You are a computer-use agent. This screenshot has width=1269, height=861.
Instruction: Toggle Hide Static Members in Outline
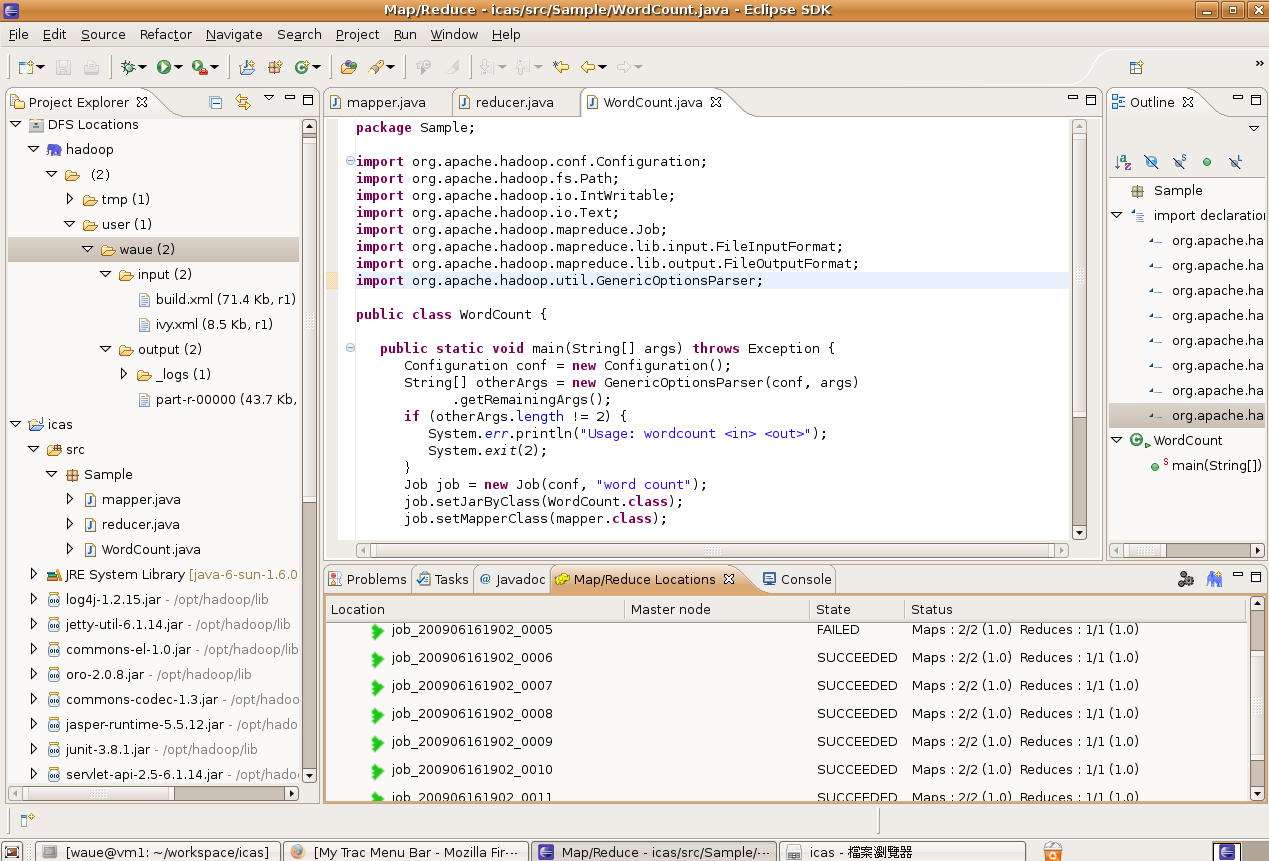coord(1179,161)
